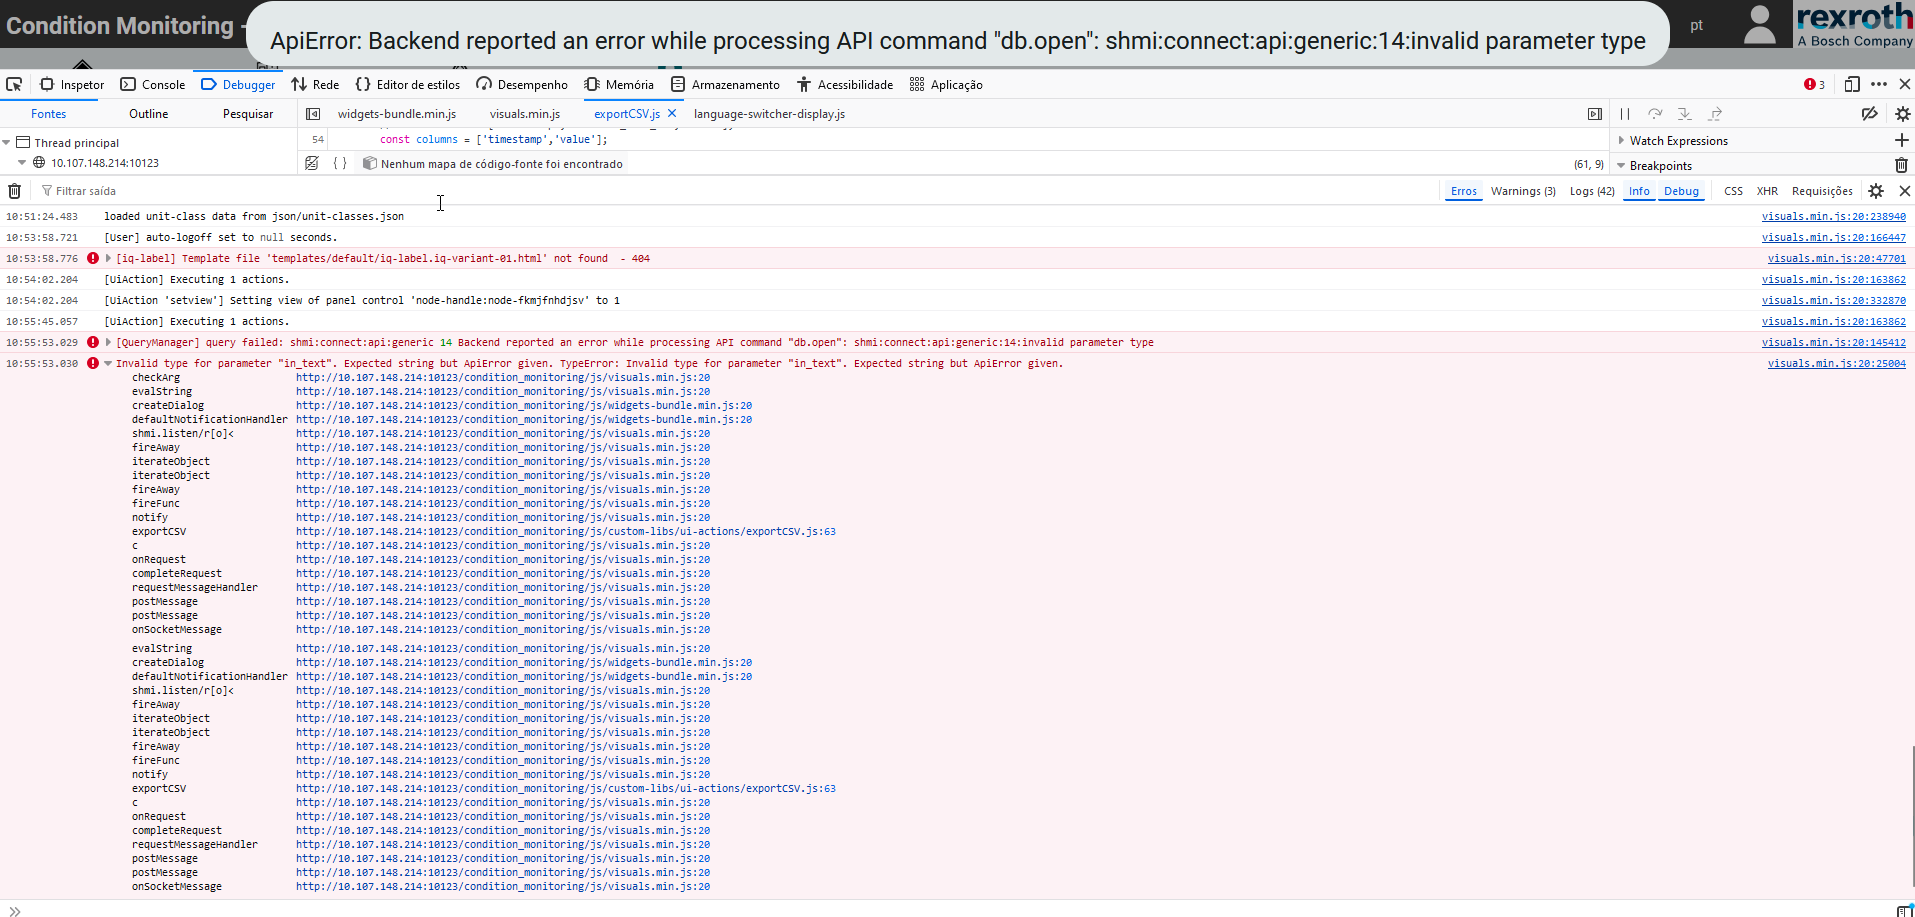Click the element picker icon in DevTools
The image size is (1915, 917).
(14, 85)
